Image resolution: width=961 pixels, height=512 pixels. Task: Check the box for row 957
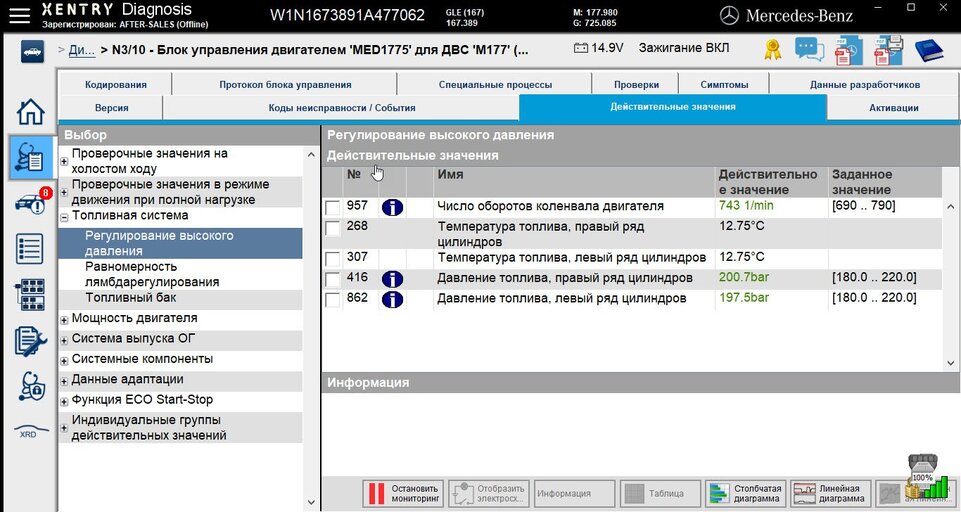coord(332,207)
